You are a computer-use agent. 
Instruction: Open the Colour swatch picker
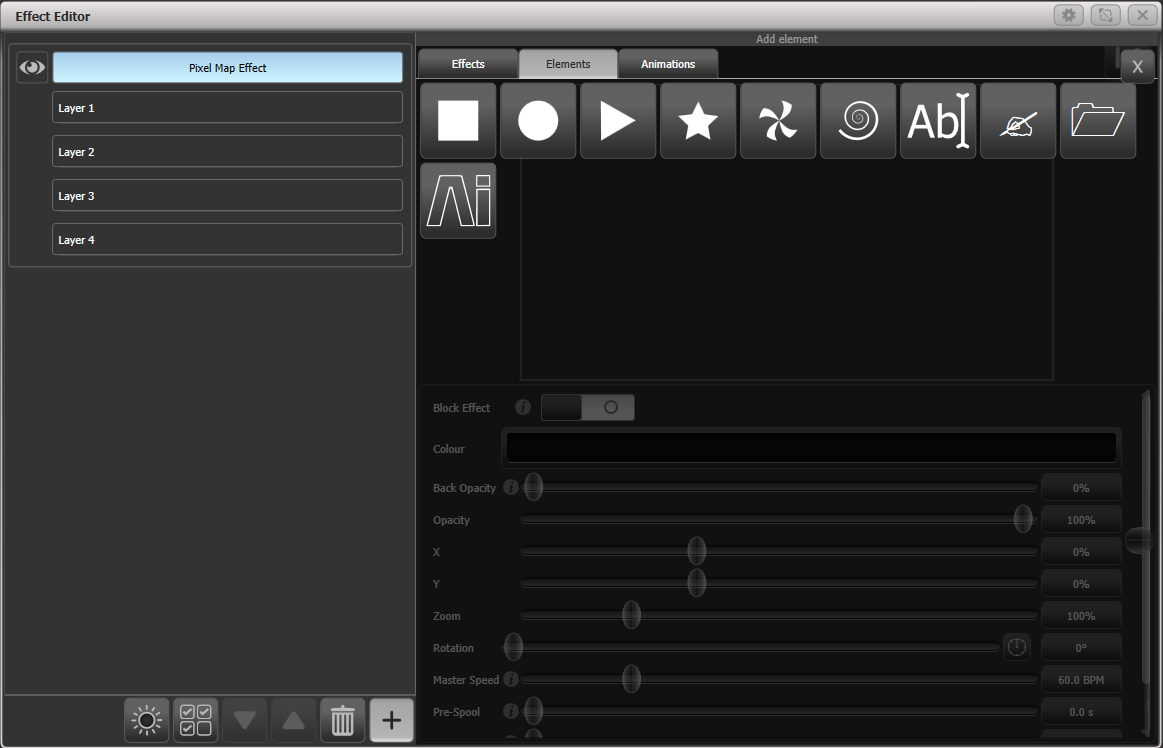tap(810, 448)
